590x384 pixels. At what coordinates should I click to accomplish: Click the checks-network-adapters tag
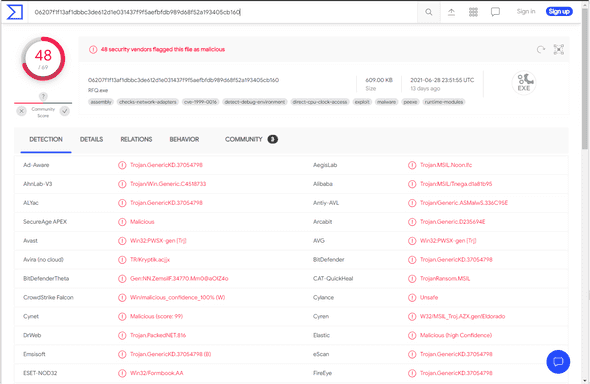point(148,102)
